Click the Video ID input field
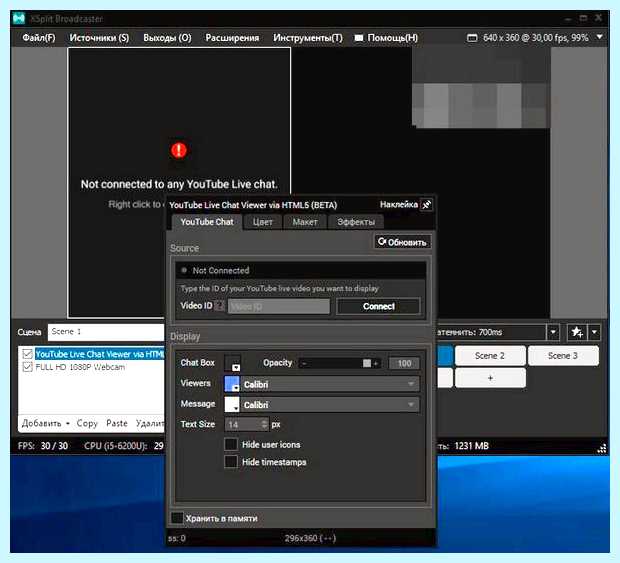Image resolution: width=620 pixels, height=563 pixels. point(279,306)
